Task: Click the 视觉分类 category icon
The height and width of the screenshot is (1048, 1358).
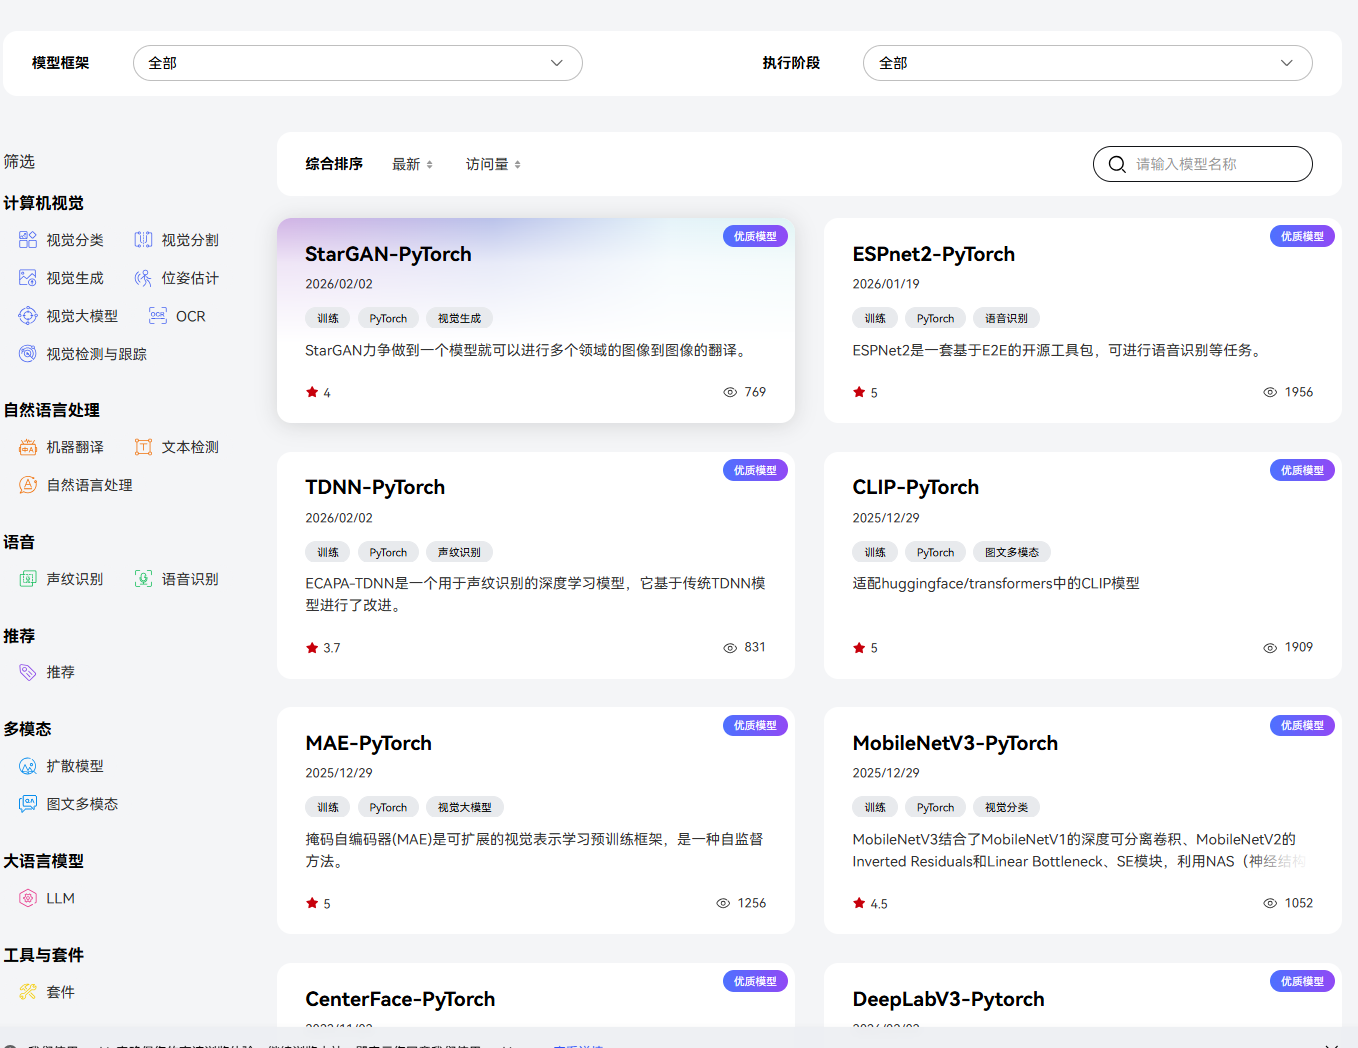Action: 28,240
